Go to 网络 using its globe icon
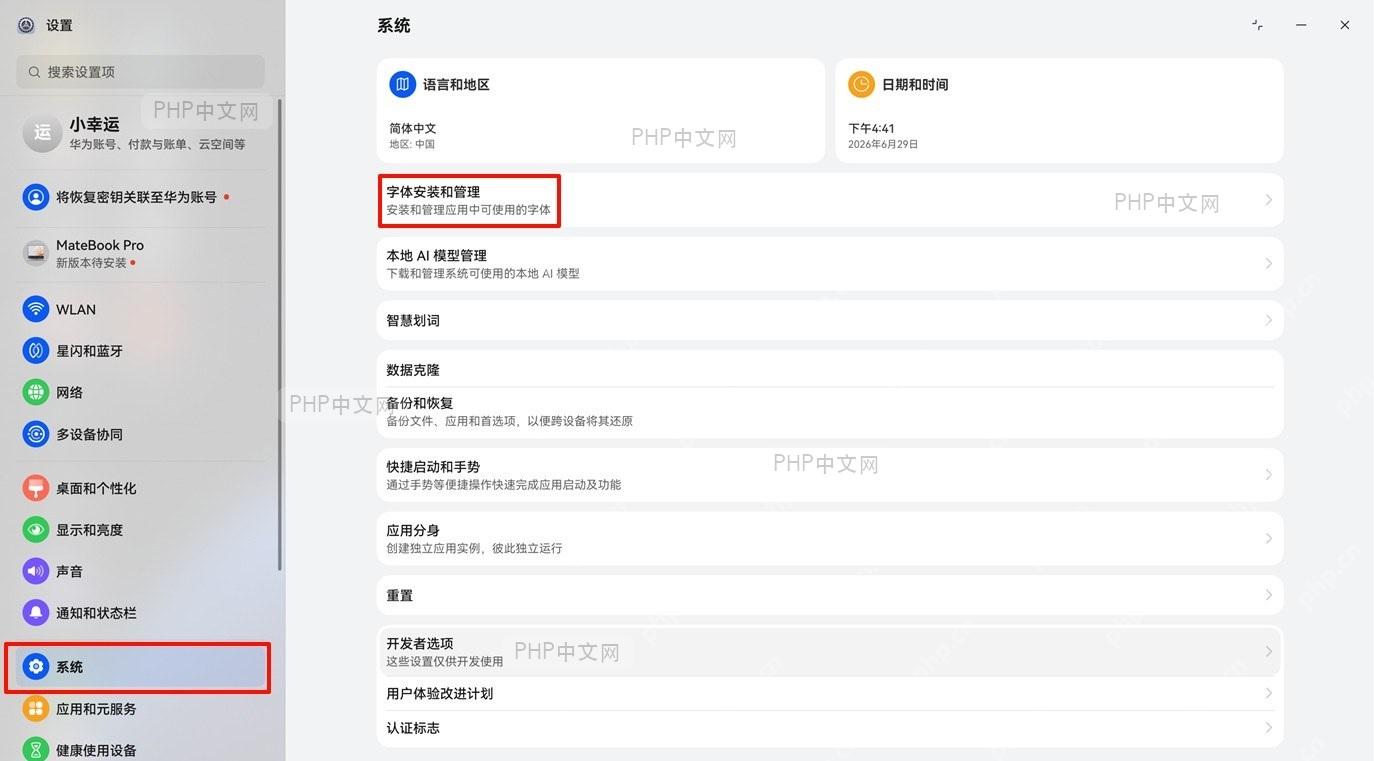This screenshot has height=761, width=1374. 36,392
